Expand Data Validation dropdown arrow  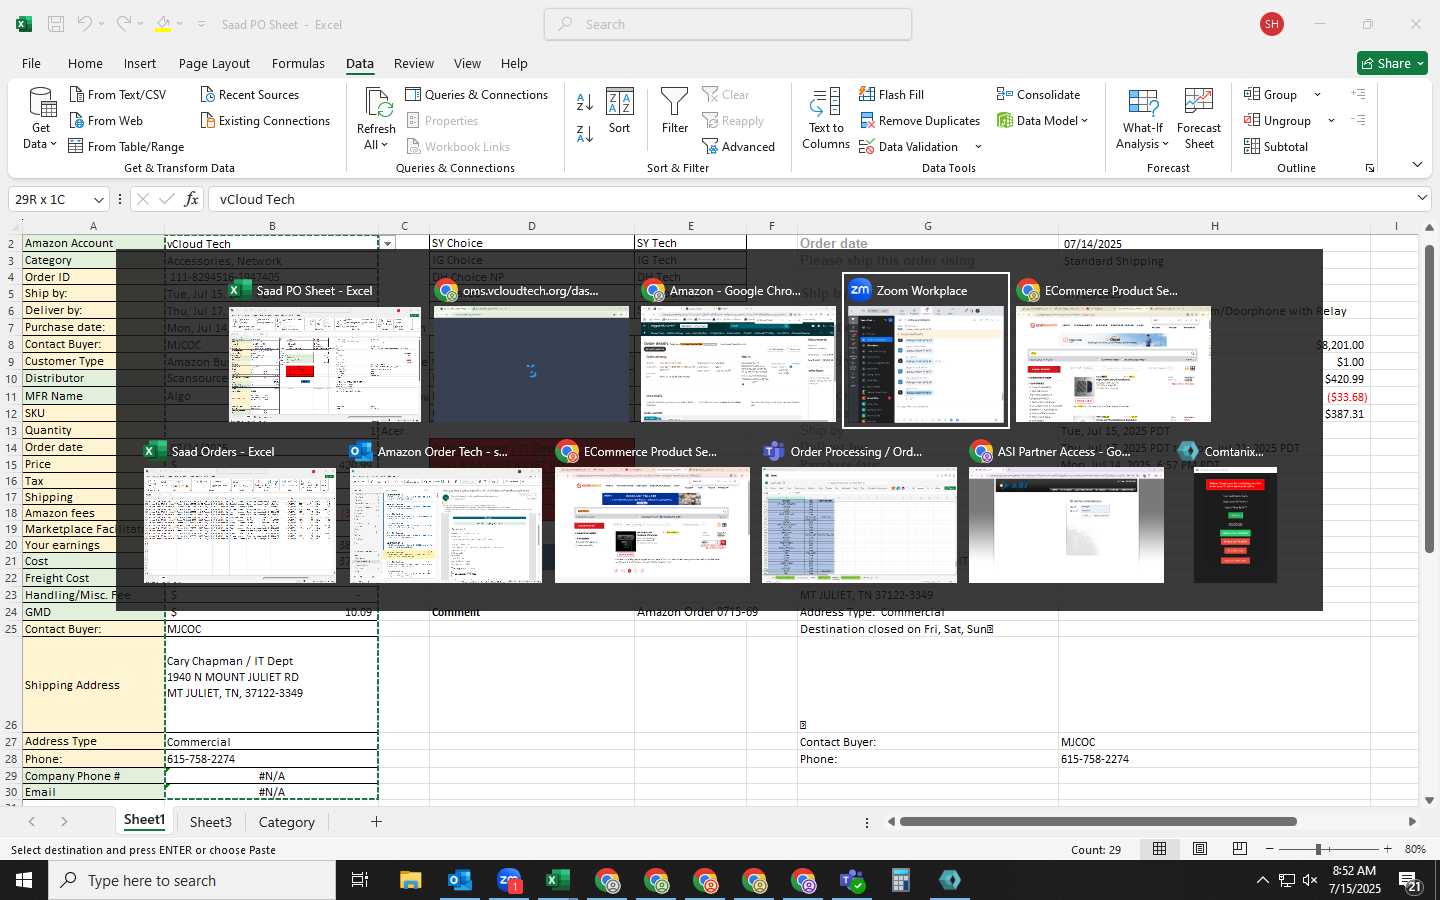point(978,147)
